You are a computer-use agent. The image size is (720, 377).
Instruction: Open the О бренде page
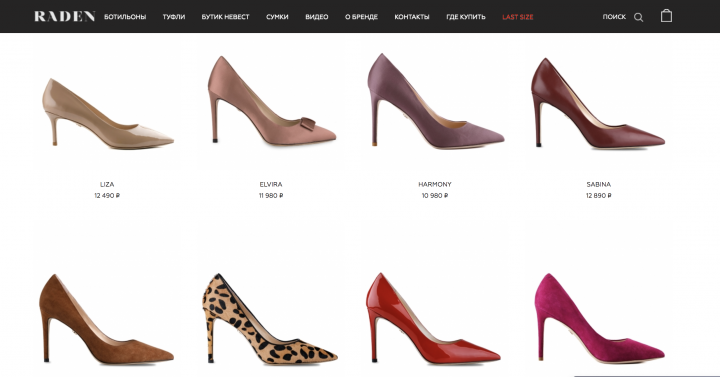(361, 17)
